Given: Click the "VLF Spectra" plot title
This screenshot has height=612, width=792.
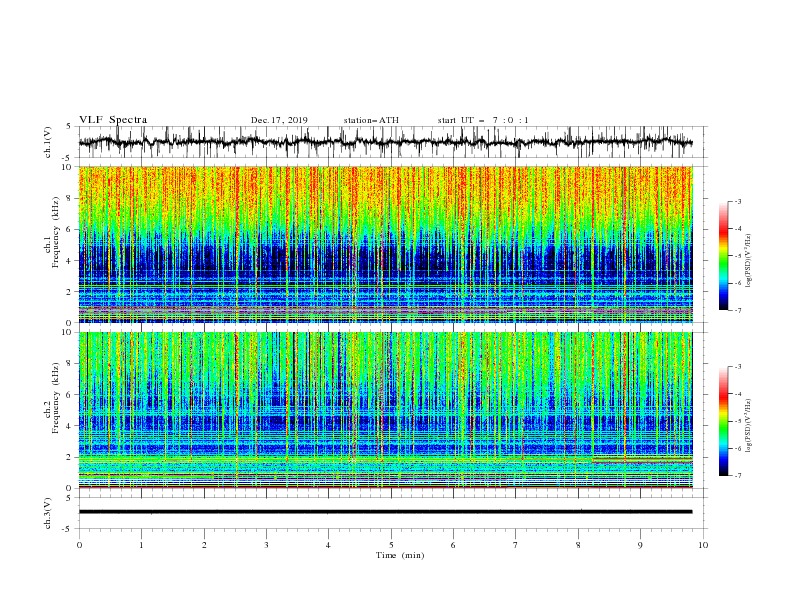Looking at the screenshot, I should [113, 120].
